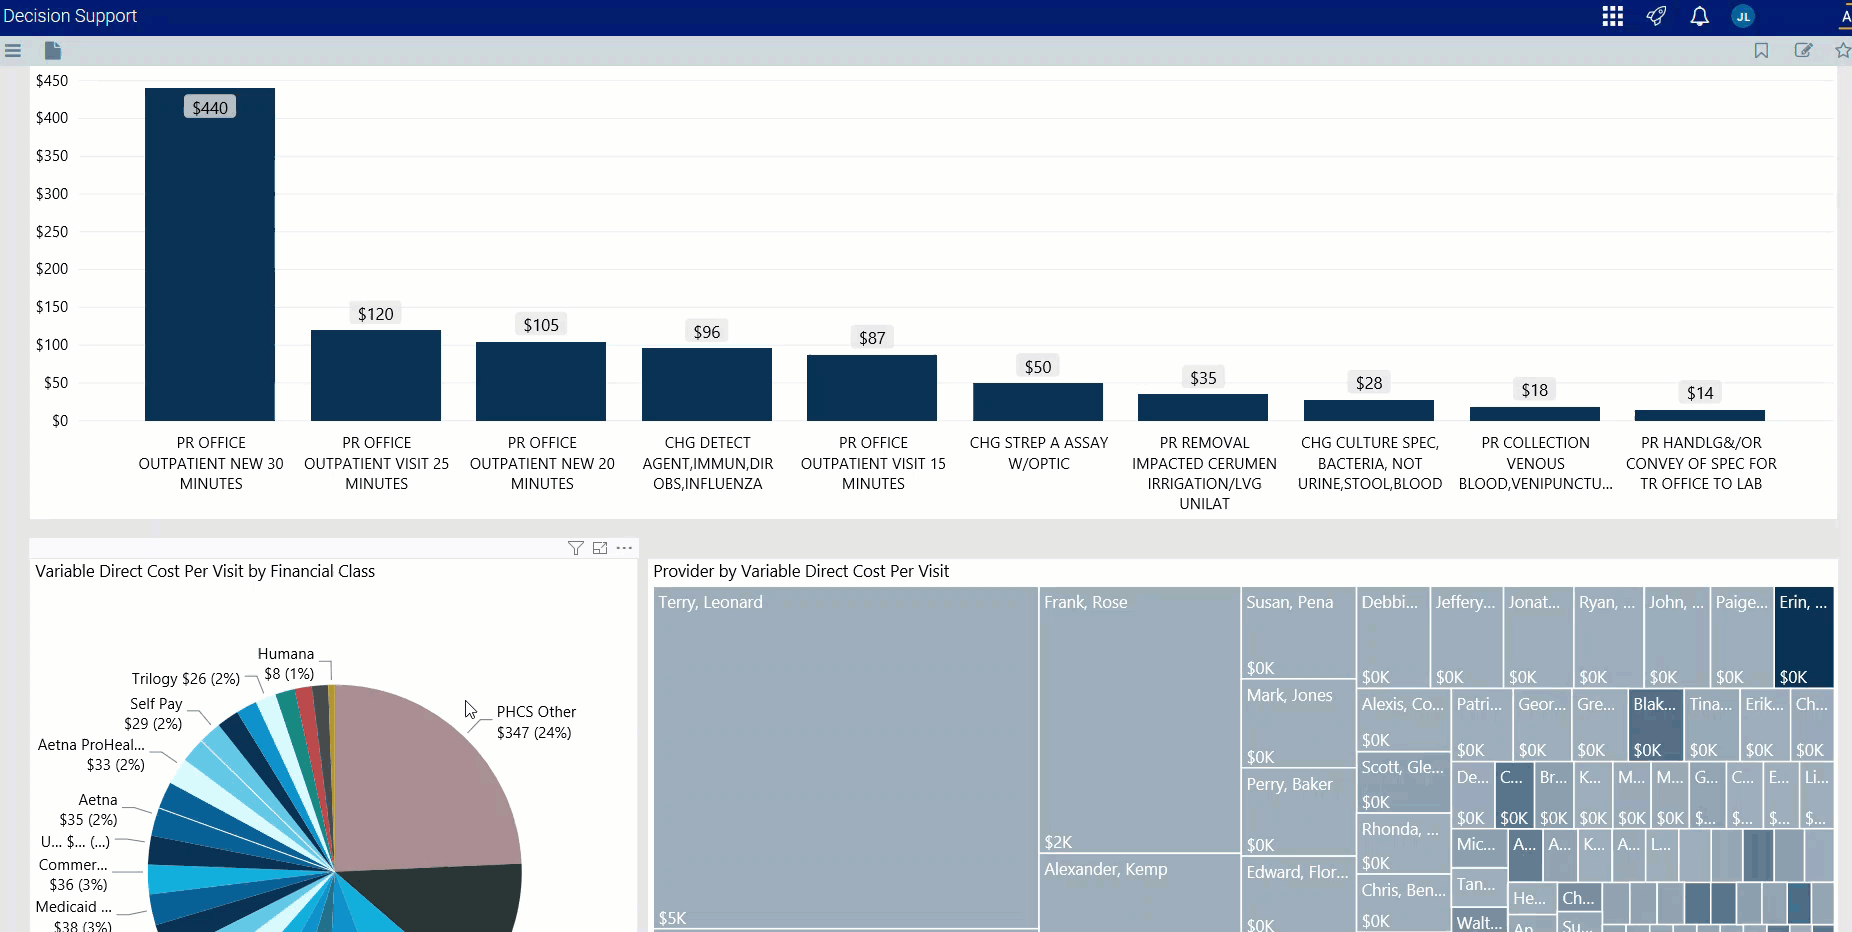Open the JL user profile avatar

1743,16
